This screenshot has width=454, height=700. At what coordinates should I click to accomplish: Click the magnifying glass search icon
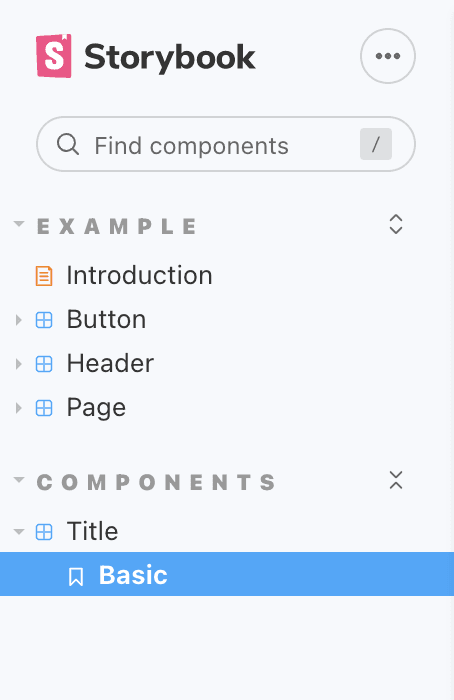(x=68, y=144)
